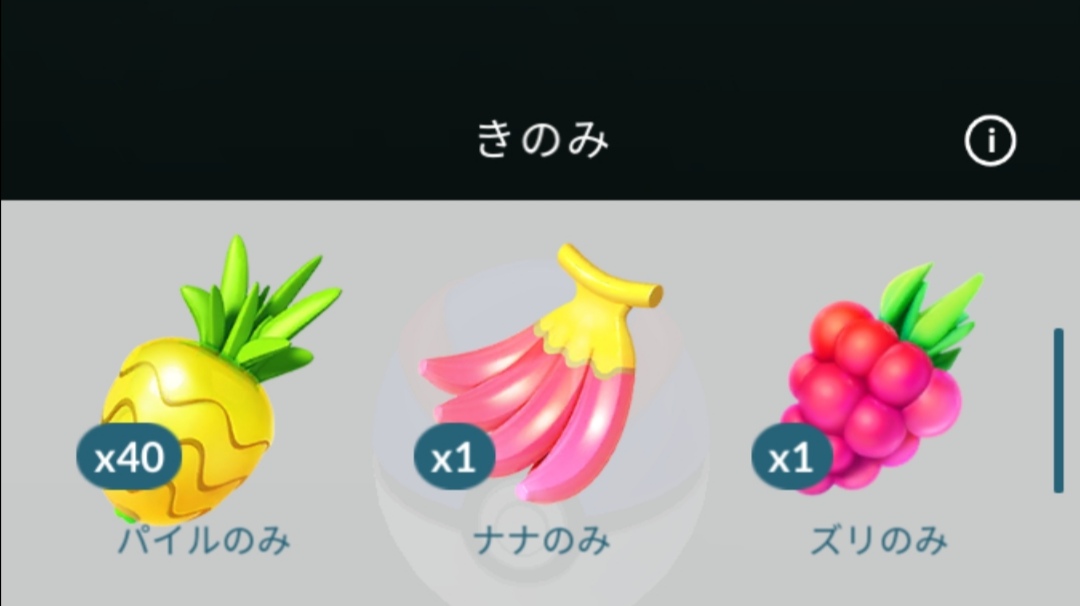Choose the パイルのみ label
1080x606 pixels.
tap(205, 540)
